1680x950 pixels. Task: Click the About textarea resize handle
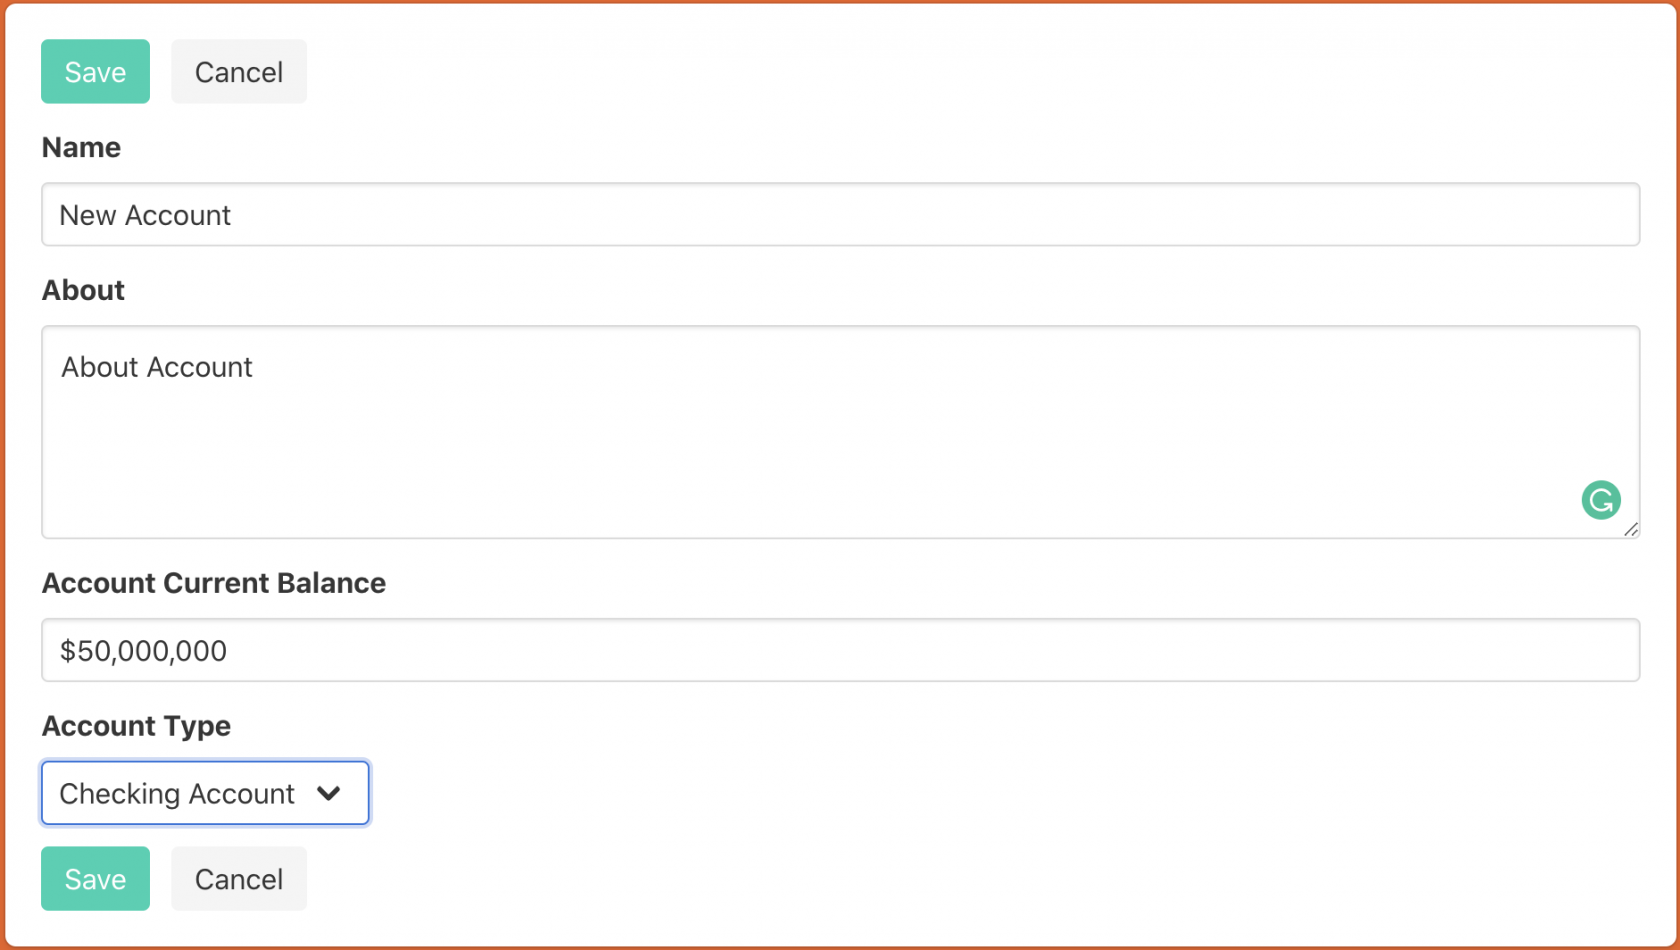click(x=1631, y=530)
